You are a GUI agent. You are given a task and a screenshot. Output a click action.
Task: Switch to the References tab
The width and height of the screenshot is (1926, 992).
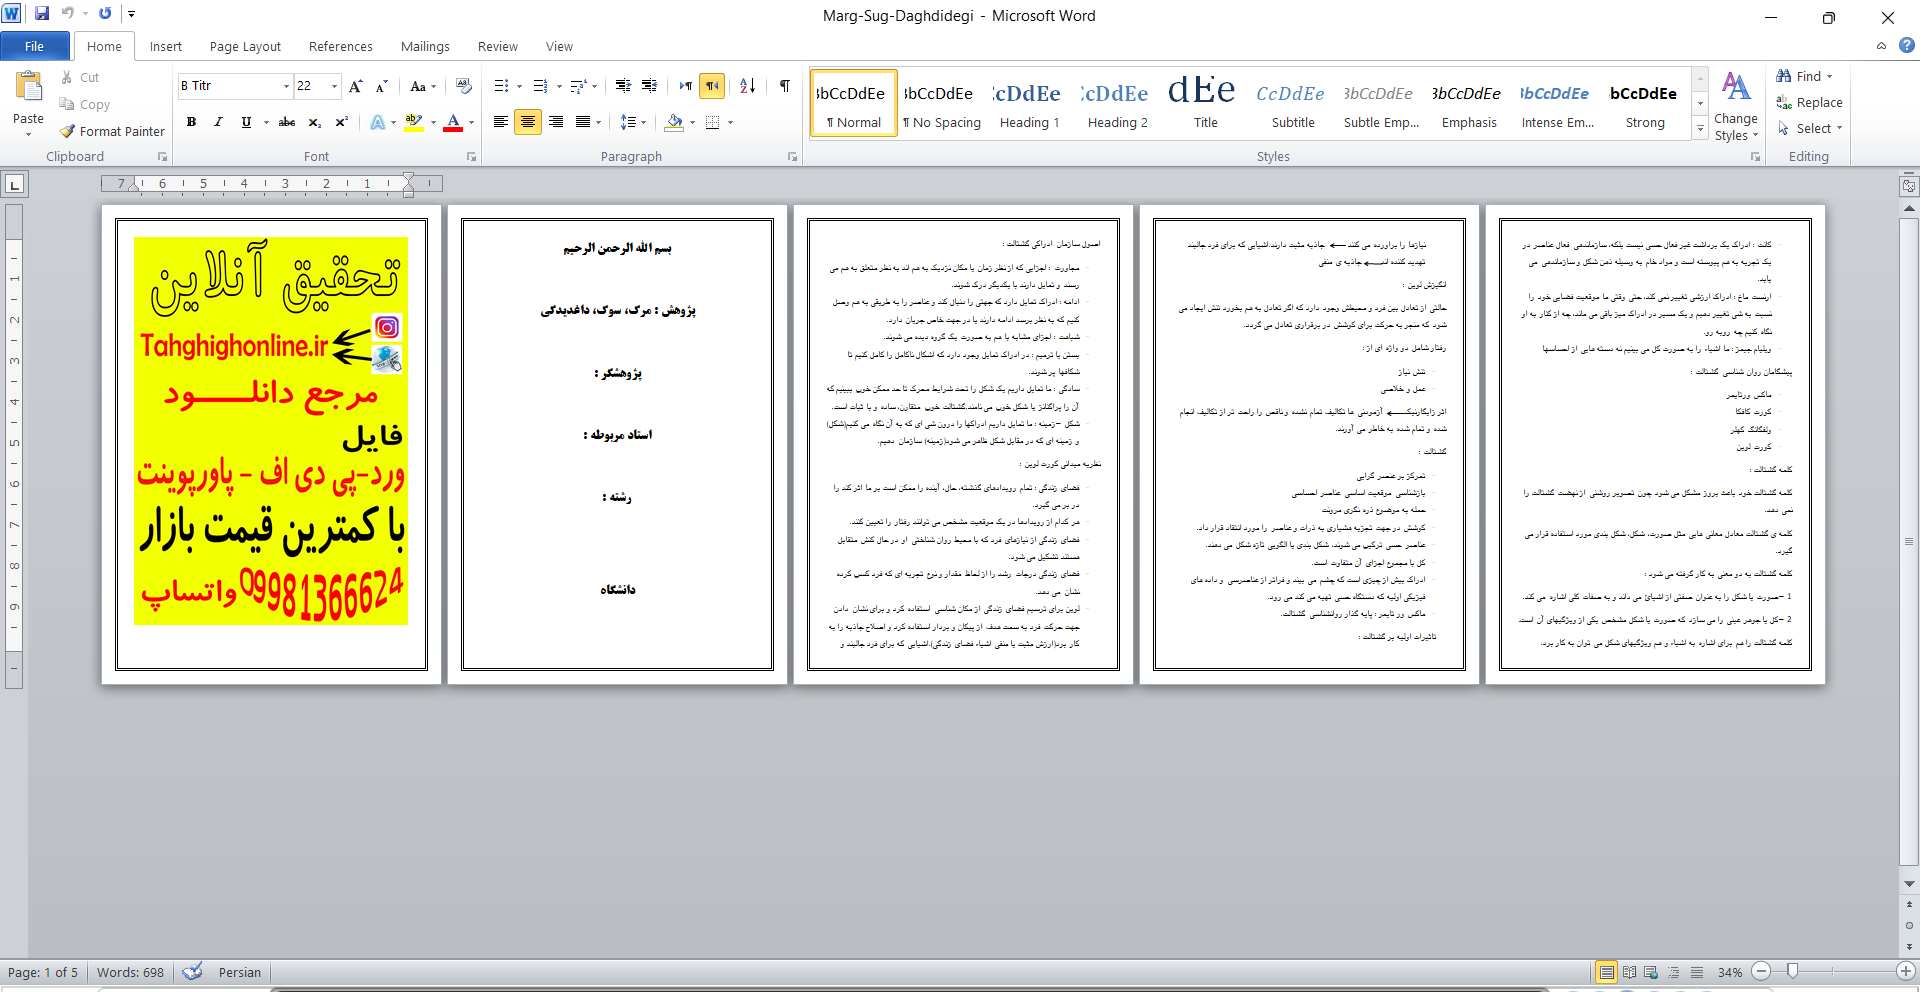(x=340, y=46)
